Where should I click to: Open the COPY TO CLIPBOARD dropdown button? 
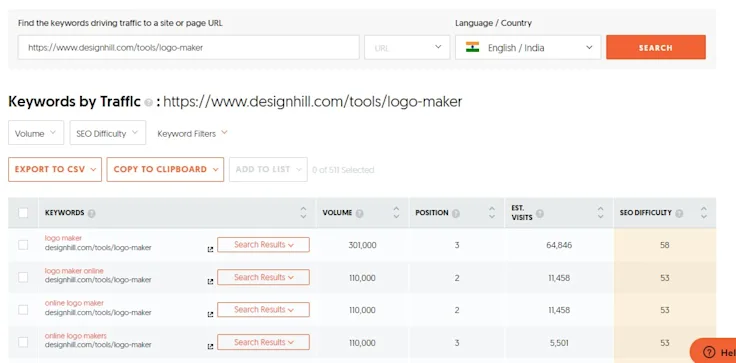click(165, 169)
